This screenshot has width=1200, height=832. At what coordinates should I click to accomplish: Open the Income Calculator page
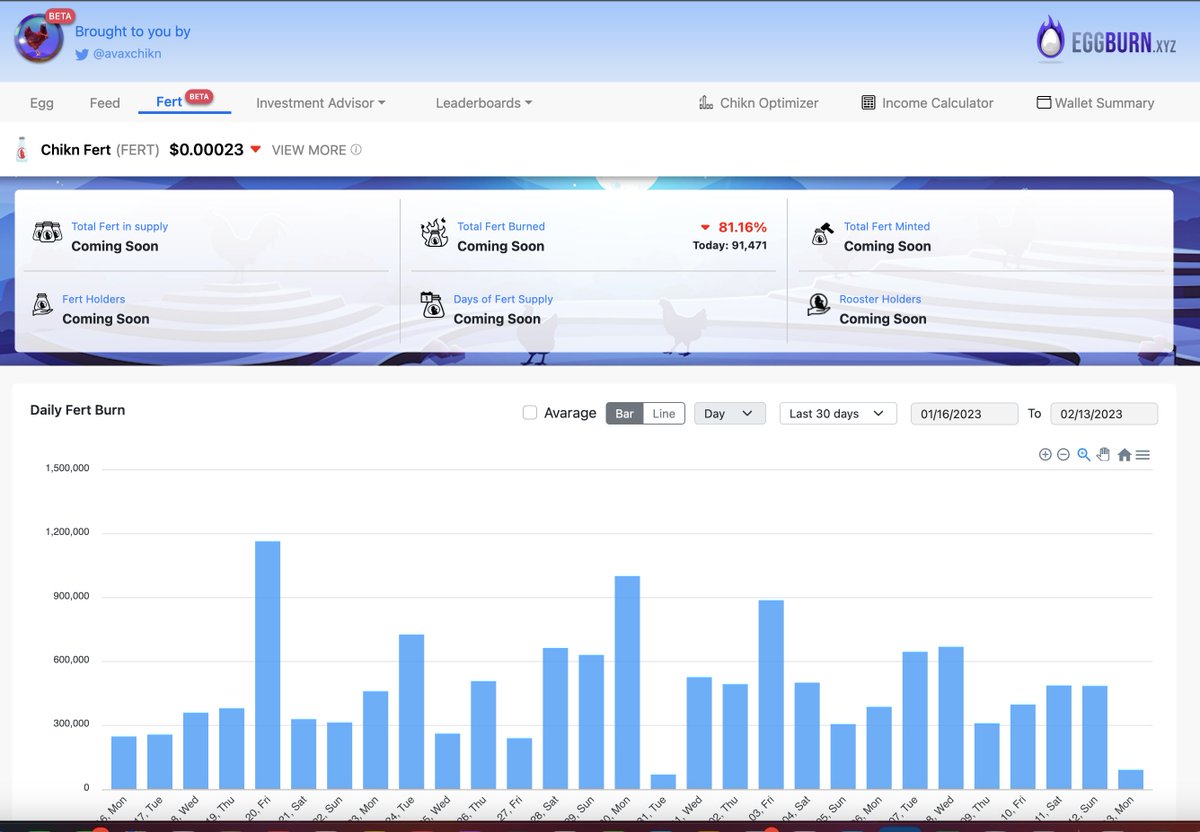pyautogui.click(x=927, y=103)
